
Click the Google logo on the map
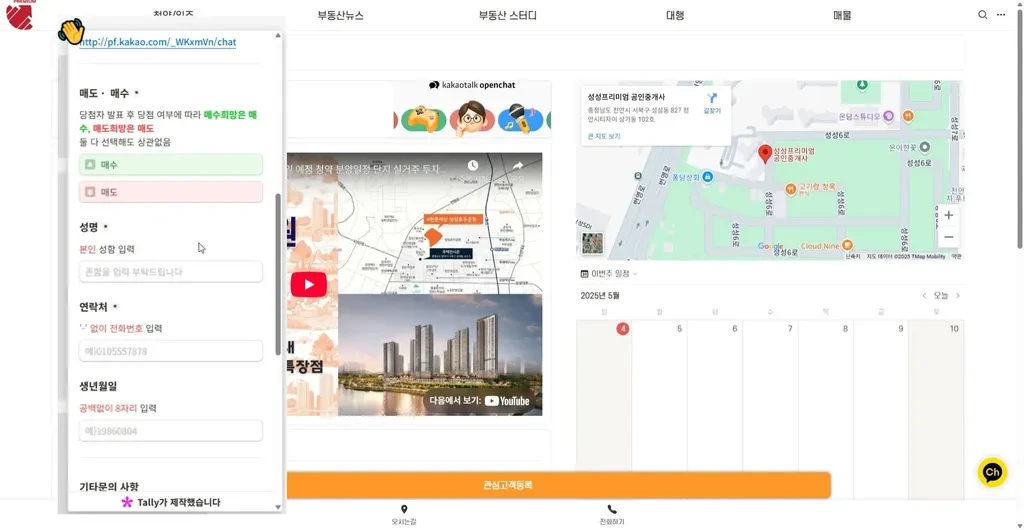tap(771, 247)
